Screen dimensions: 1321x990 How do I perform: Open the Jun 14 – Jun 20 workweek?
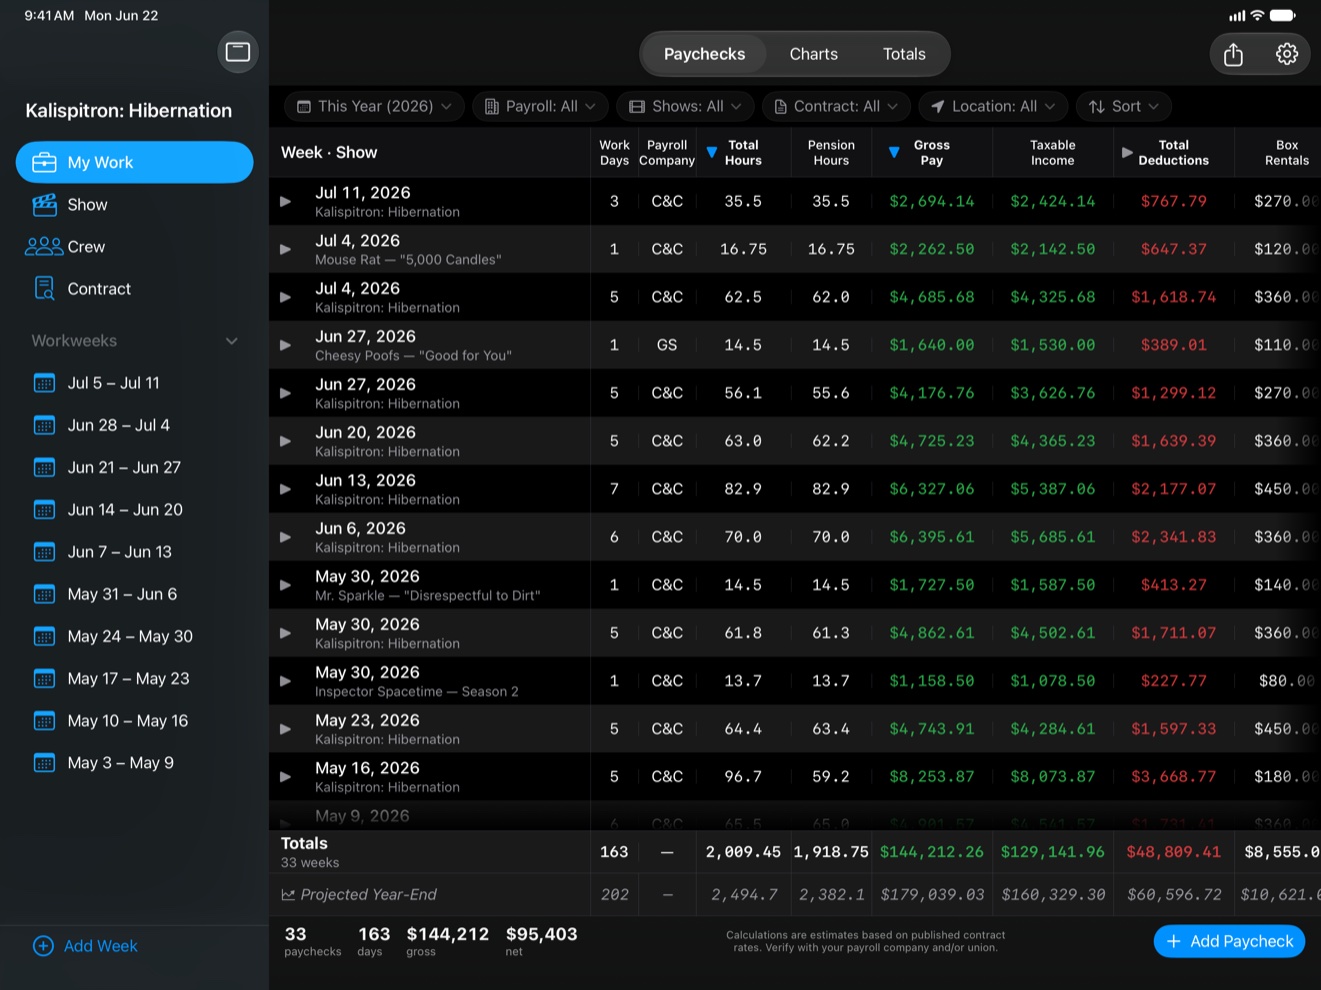[134, 509]
